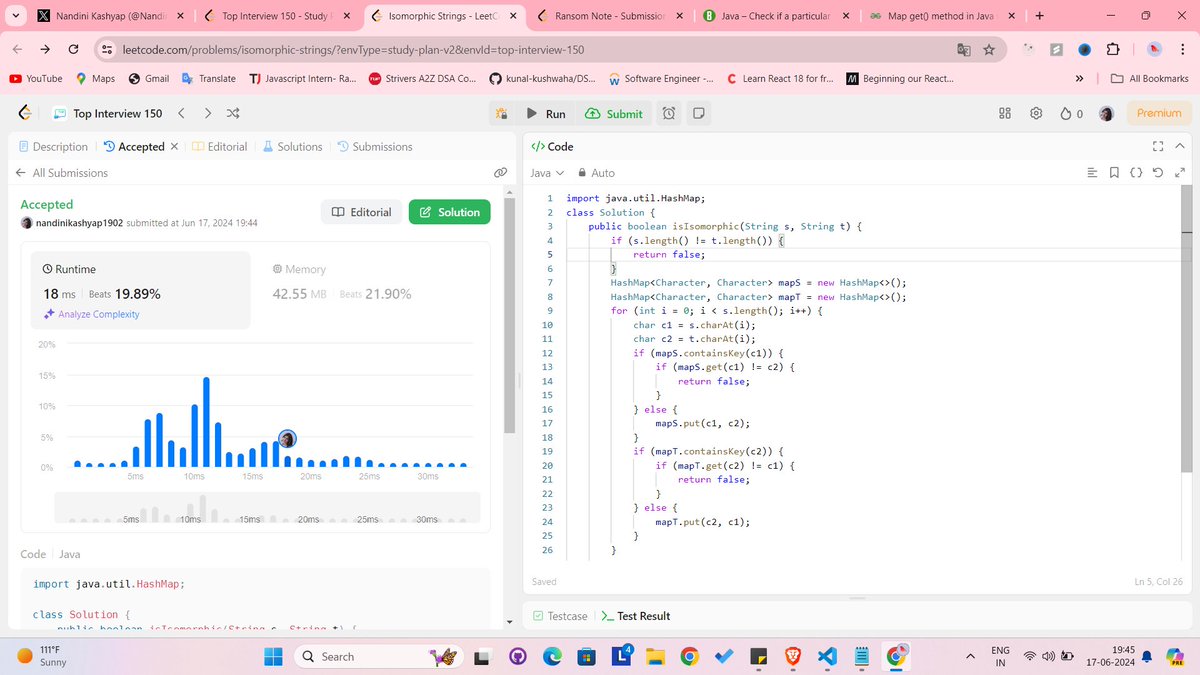Open a new browser tab
This screenshot has height=675, width=1200.
tap(1039, 16)
